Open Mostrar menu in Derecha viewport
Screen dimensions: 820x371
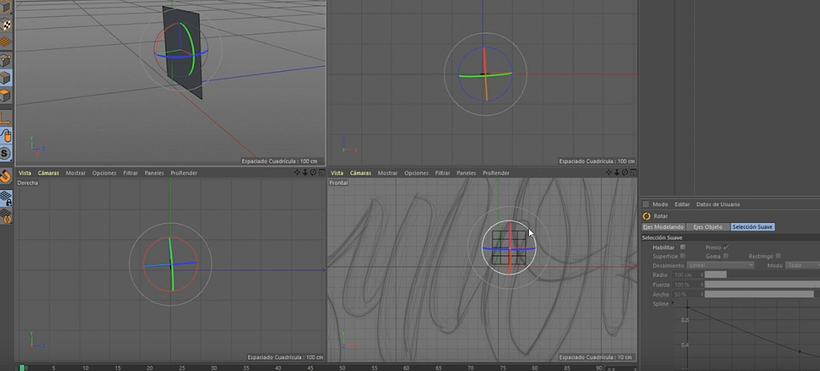click(75, 173)
